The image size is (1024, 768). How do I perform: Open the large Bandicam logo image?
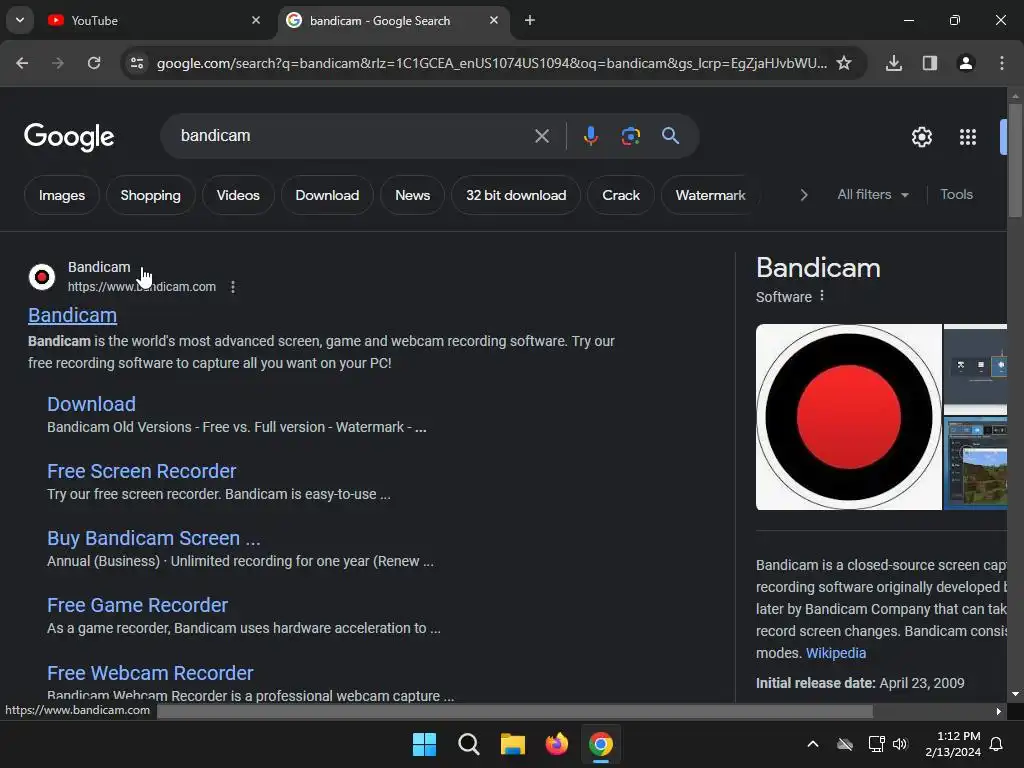(x=848, y=417)
